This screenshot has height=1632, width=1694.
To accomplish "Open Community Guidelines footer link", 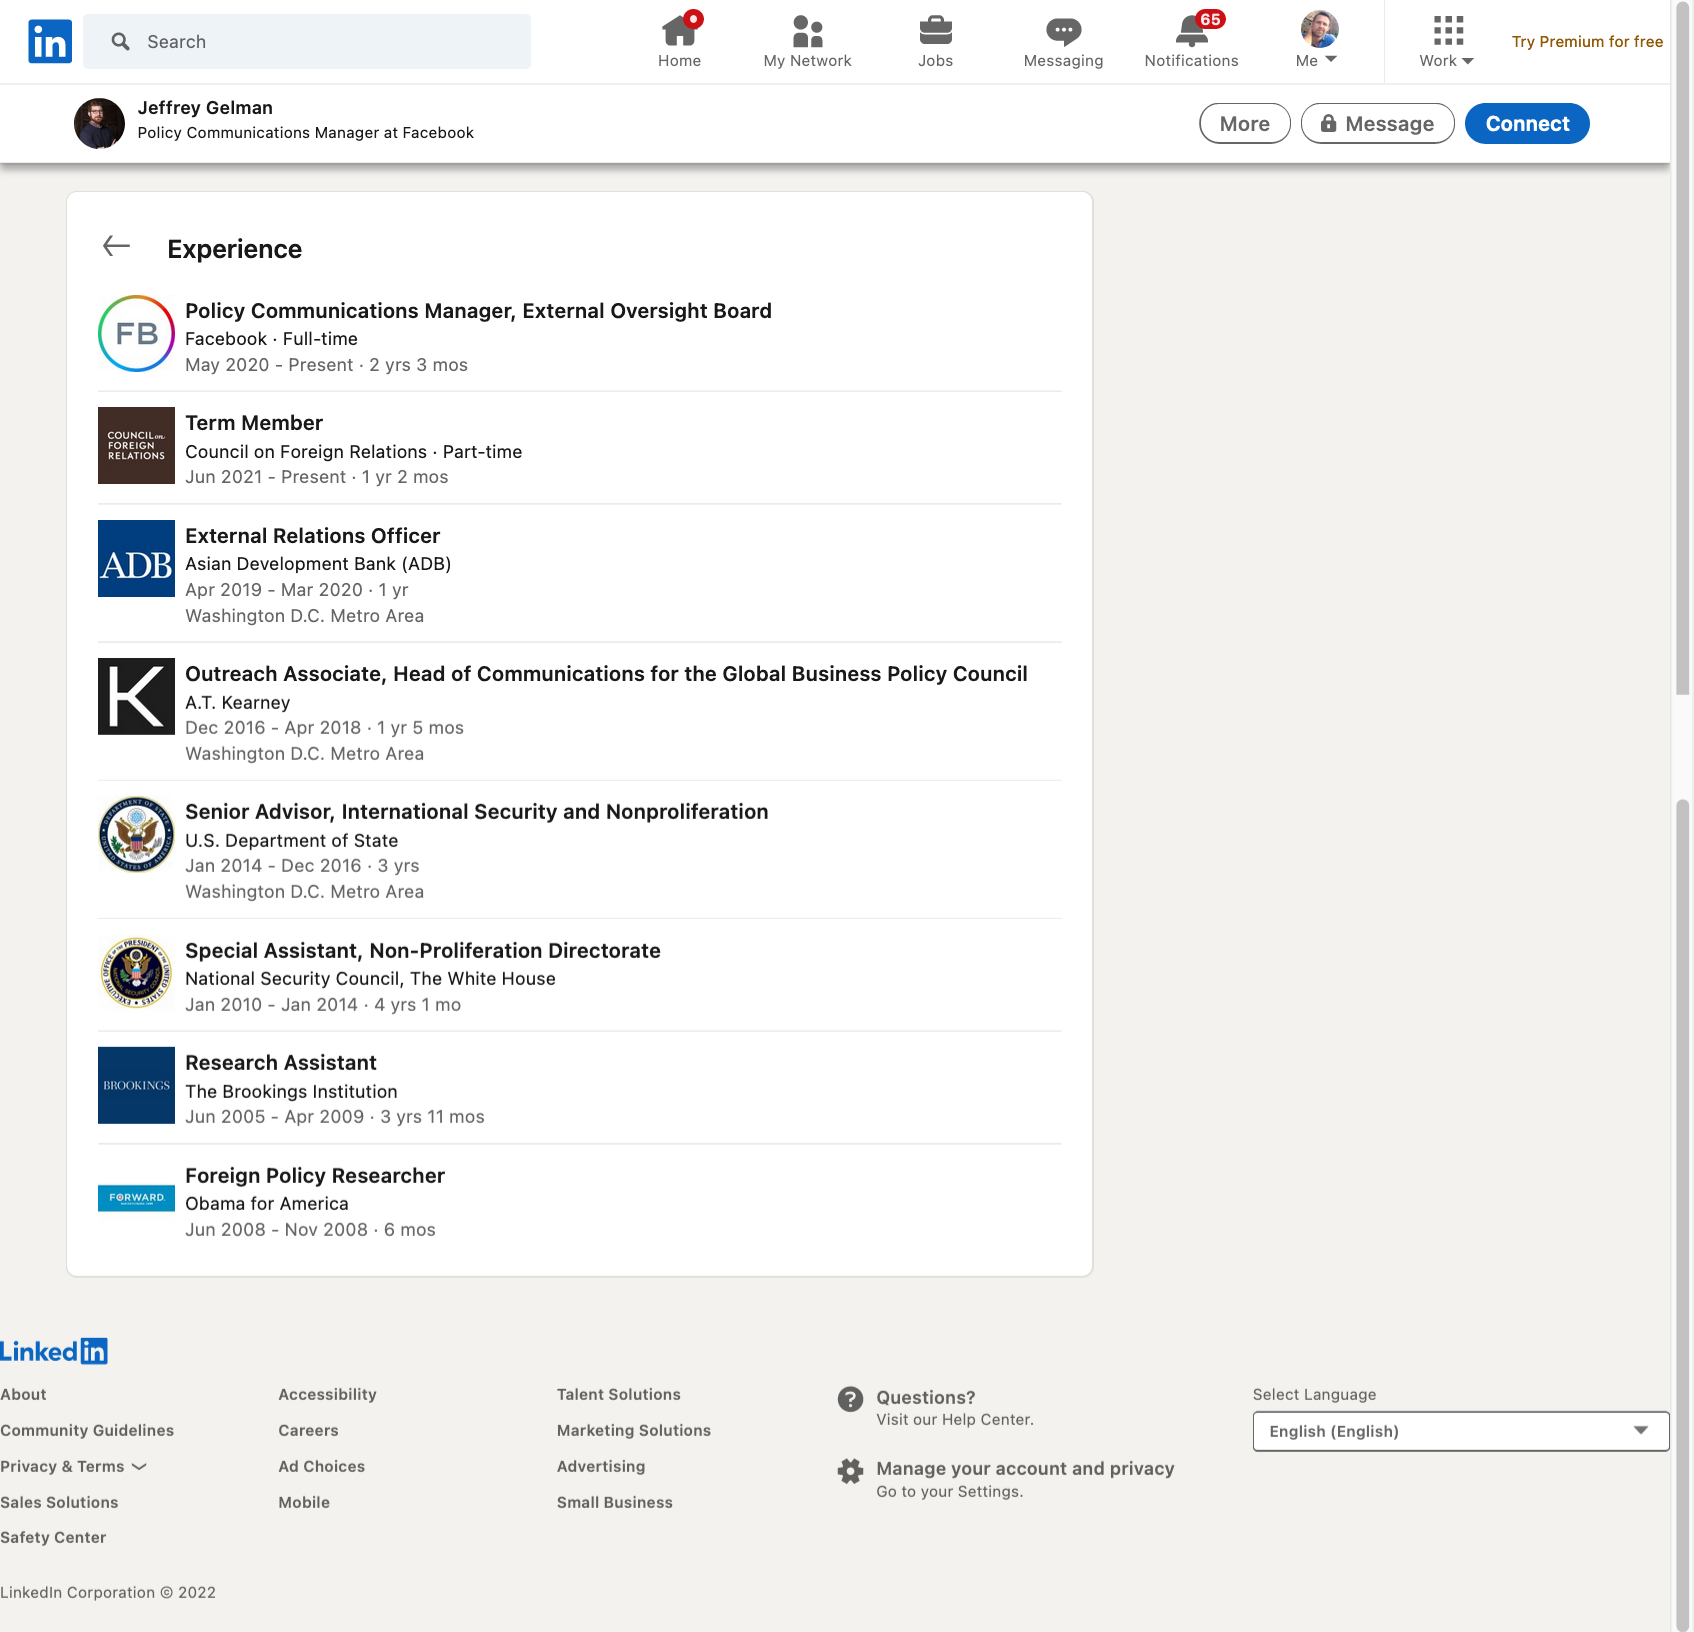I will click(87, 1430).
